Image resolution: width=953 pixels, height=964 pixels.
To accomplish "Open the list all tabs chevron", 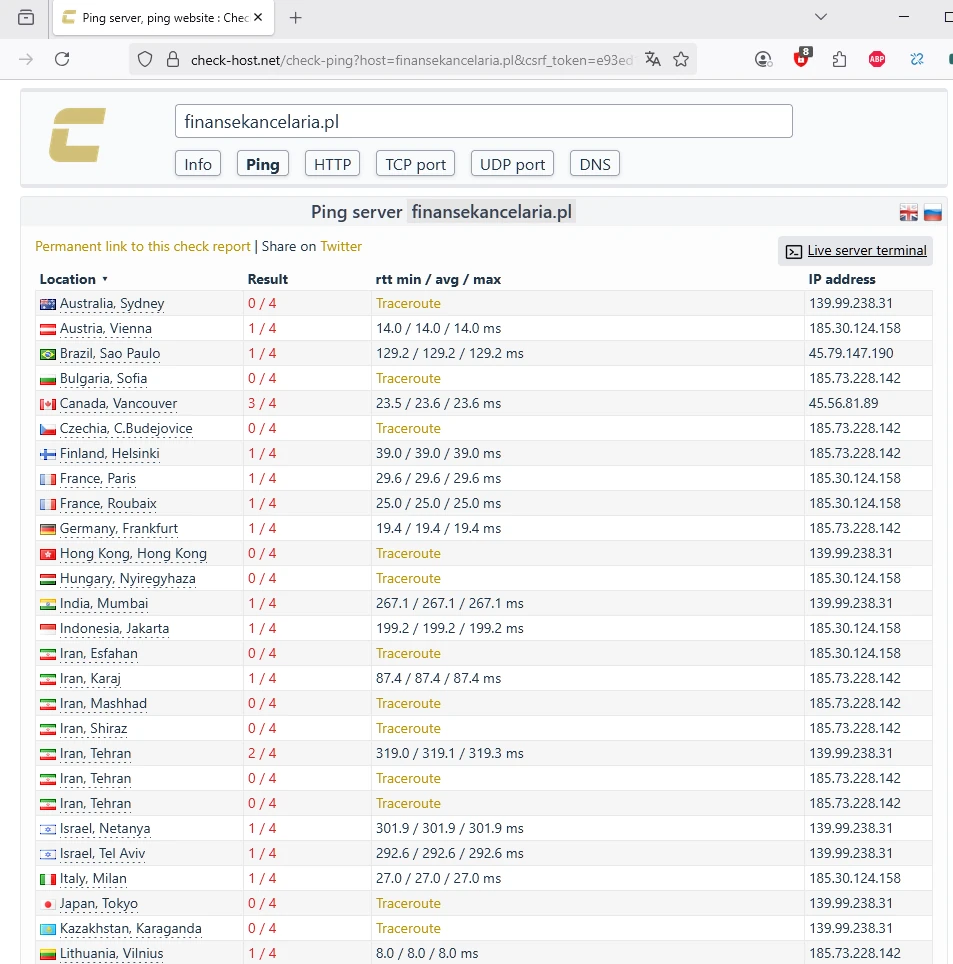I will click(820, 17).
